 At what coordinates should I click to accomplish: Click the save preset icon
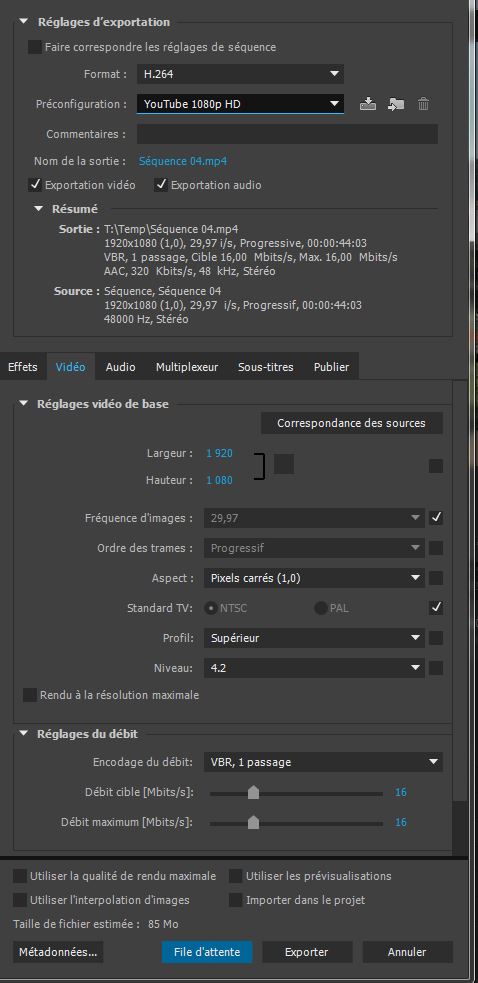coord(368,104)
